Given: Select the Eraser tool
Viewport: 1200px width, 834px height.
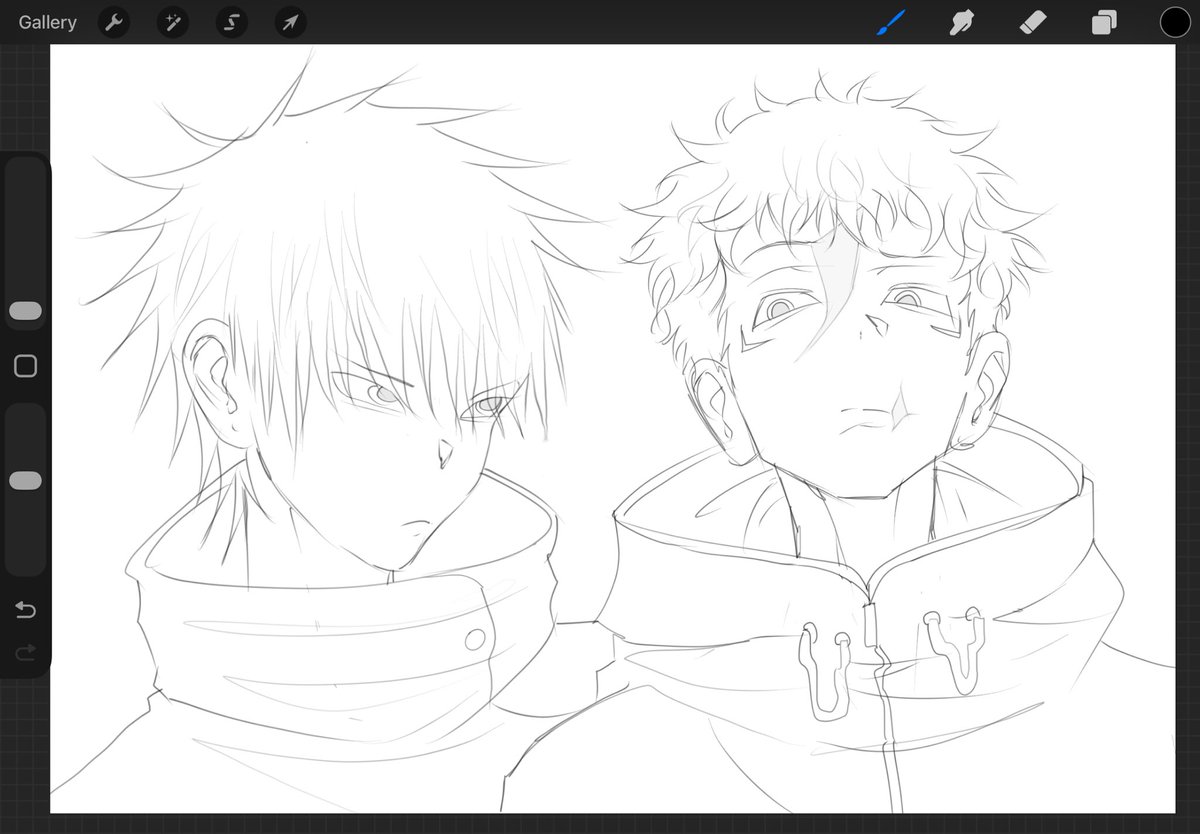Looking at the screenshot, I should (1032, 22).
